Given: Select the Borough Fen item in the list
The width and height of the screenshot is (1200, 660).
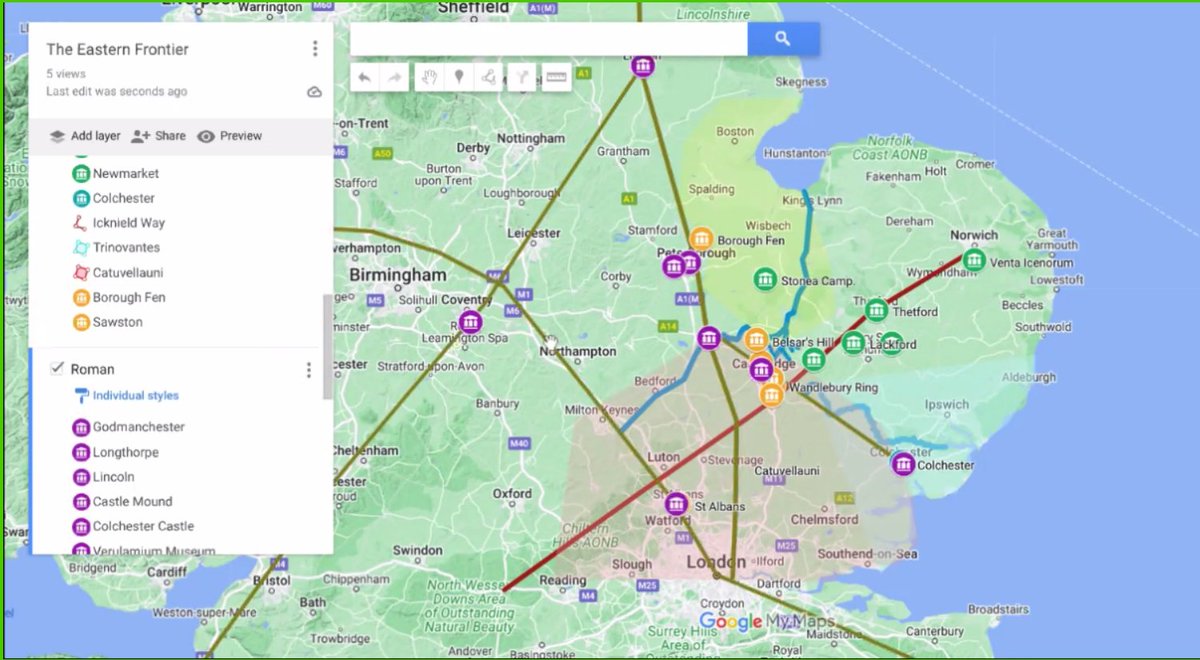Looking at the screenshot, I should coord(129,297).
